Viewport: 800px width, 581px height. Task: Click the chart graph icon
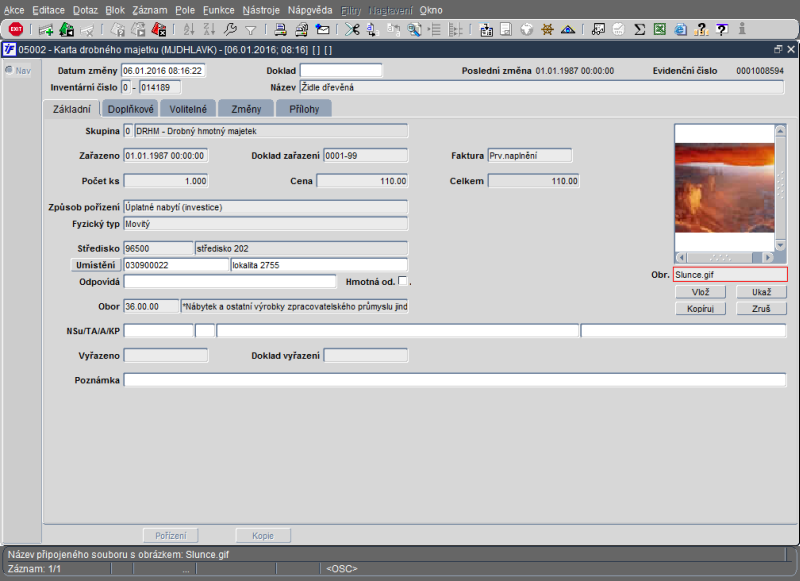click(598, 30)
